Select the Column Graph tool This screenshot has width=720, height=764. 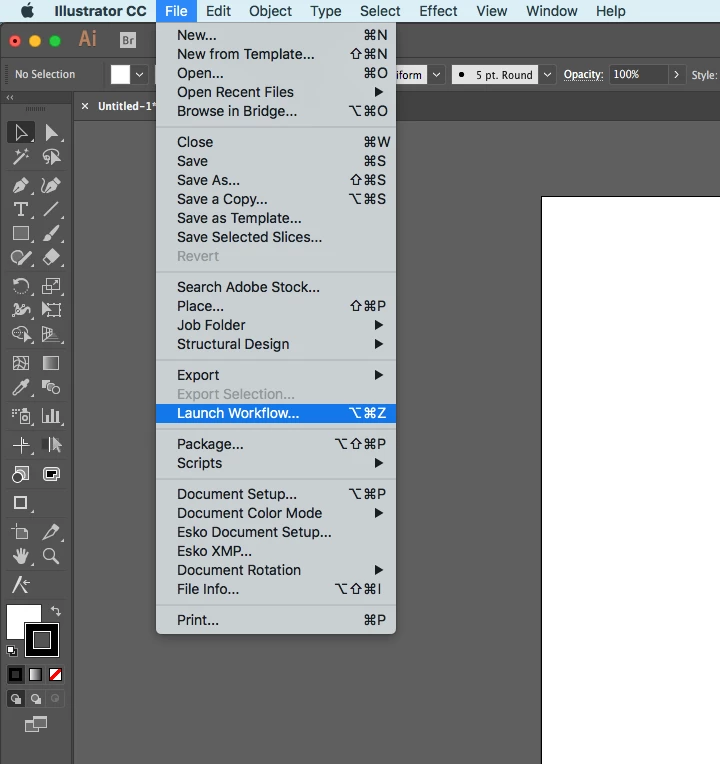click(x=51, y=416)
